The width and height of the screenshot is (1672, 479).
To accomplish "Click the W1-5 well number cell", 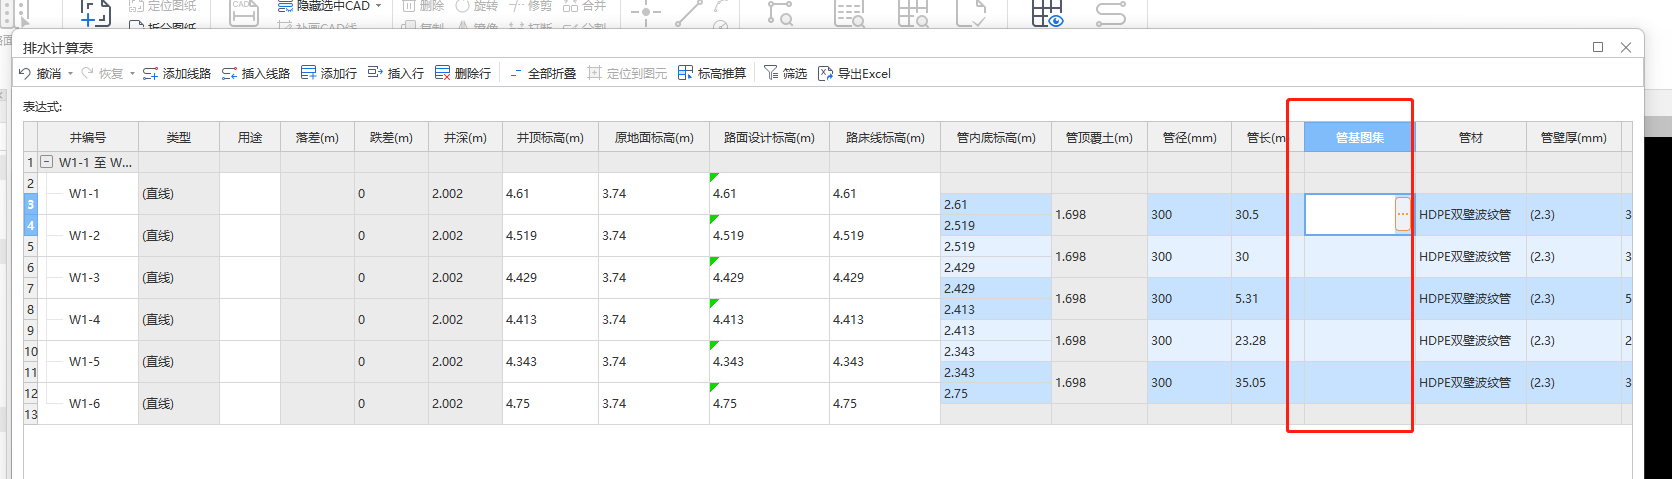I will (88, 361).
